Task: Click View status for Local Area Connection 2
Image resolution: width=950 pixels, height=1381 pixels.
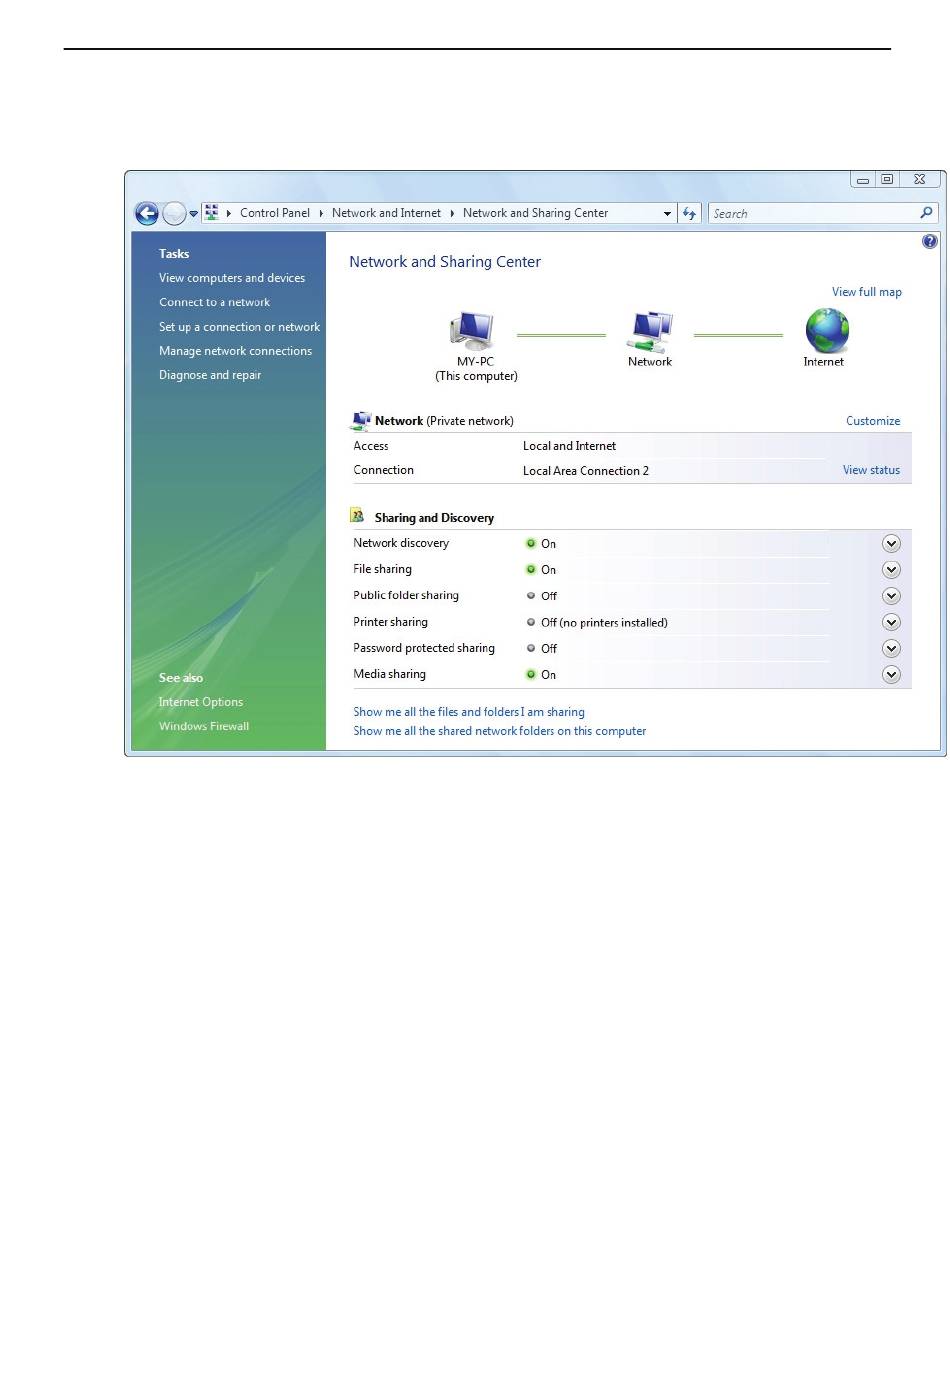Action: pos(871,470)
